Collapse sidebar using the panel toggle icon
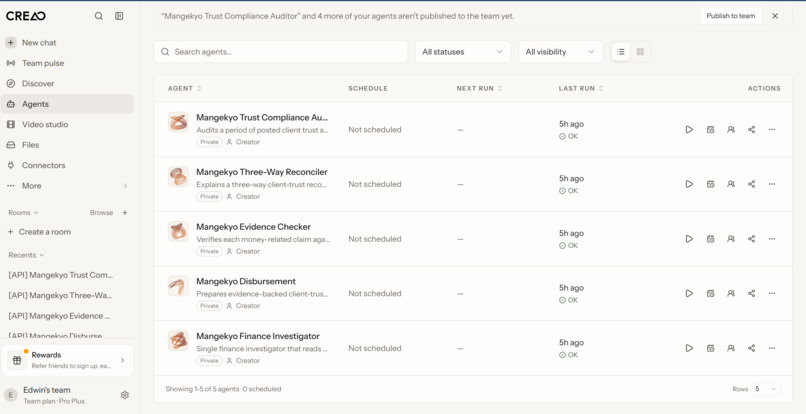Viewport: 806px width, 414px height. pyautogui.click(x=119, y=16)
